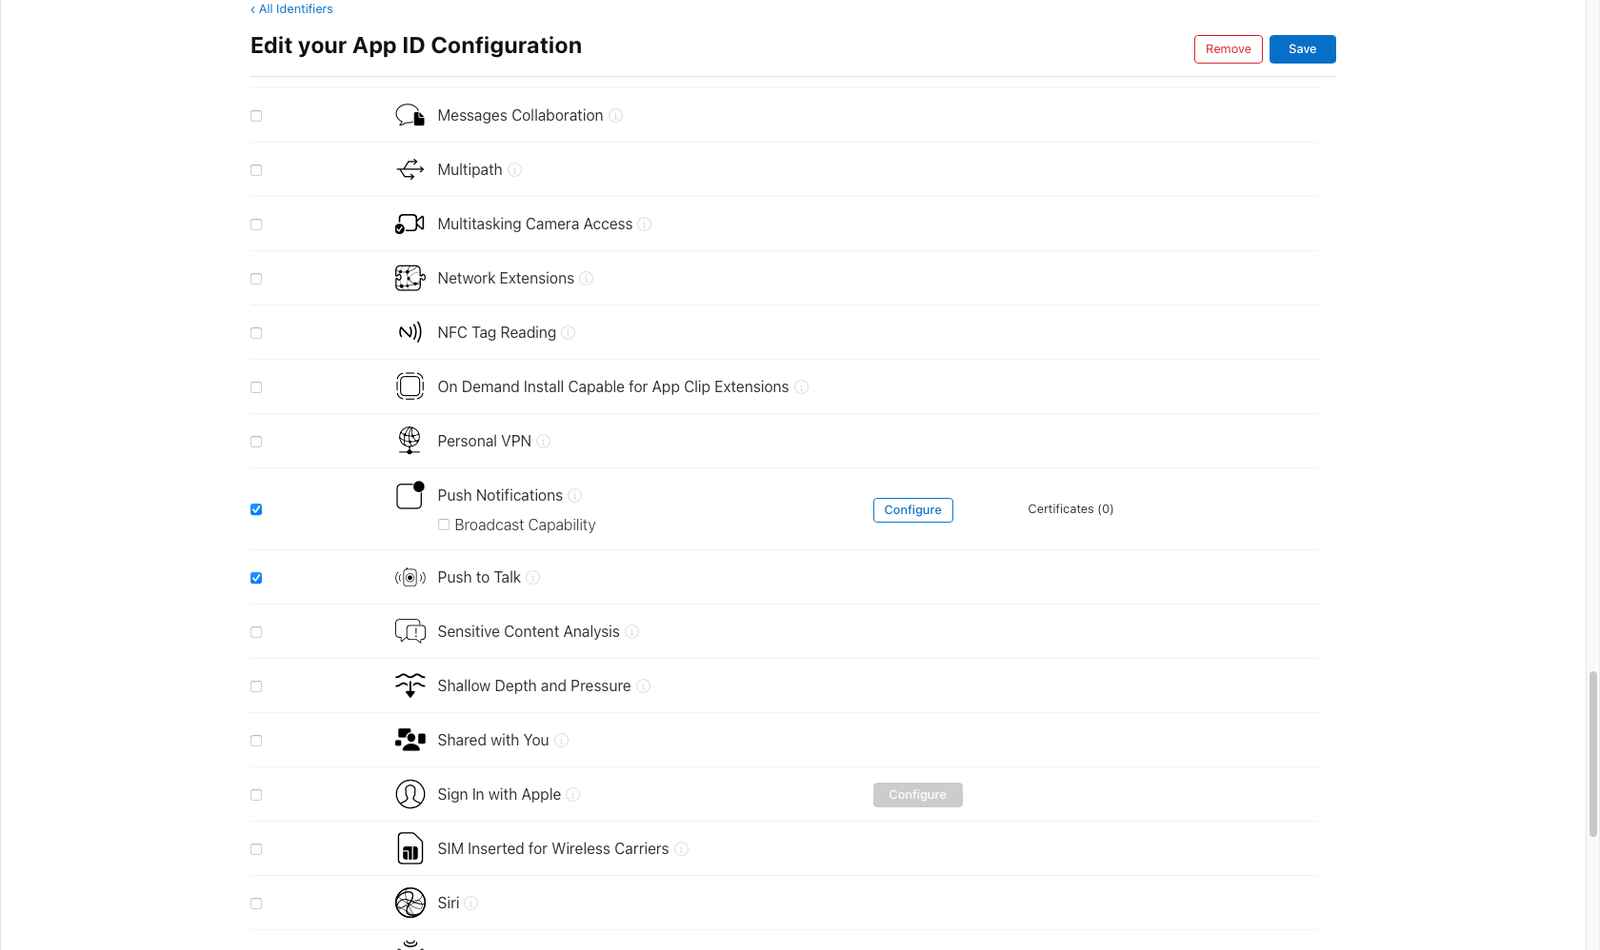This screenshot has width=1600, height=950.
Task: Show info for Shallow Depth and Pressure
Action: point(644,686)
